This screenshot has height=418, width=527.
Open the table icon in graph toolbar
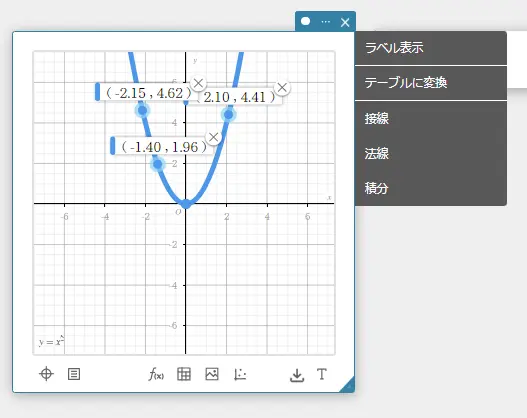click(x=184, y=374)
